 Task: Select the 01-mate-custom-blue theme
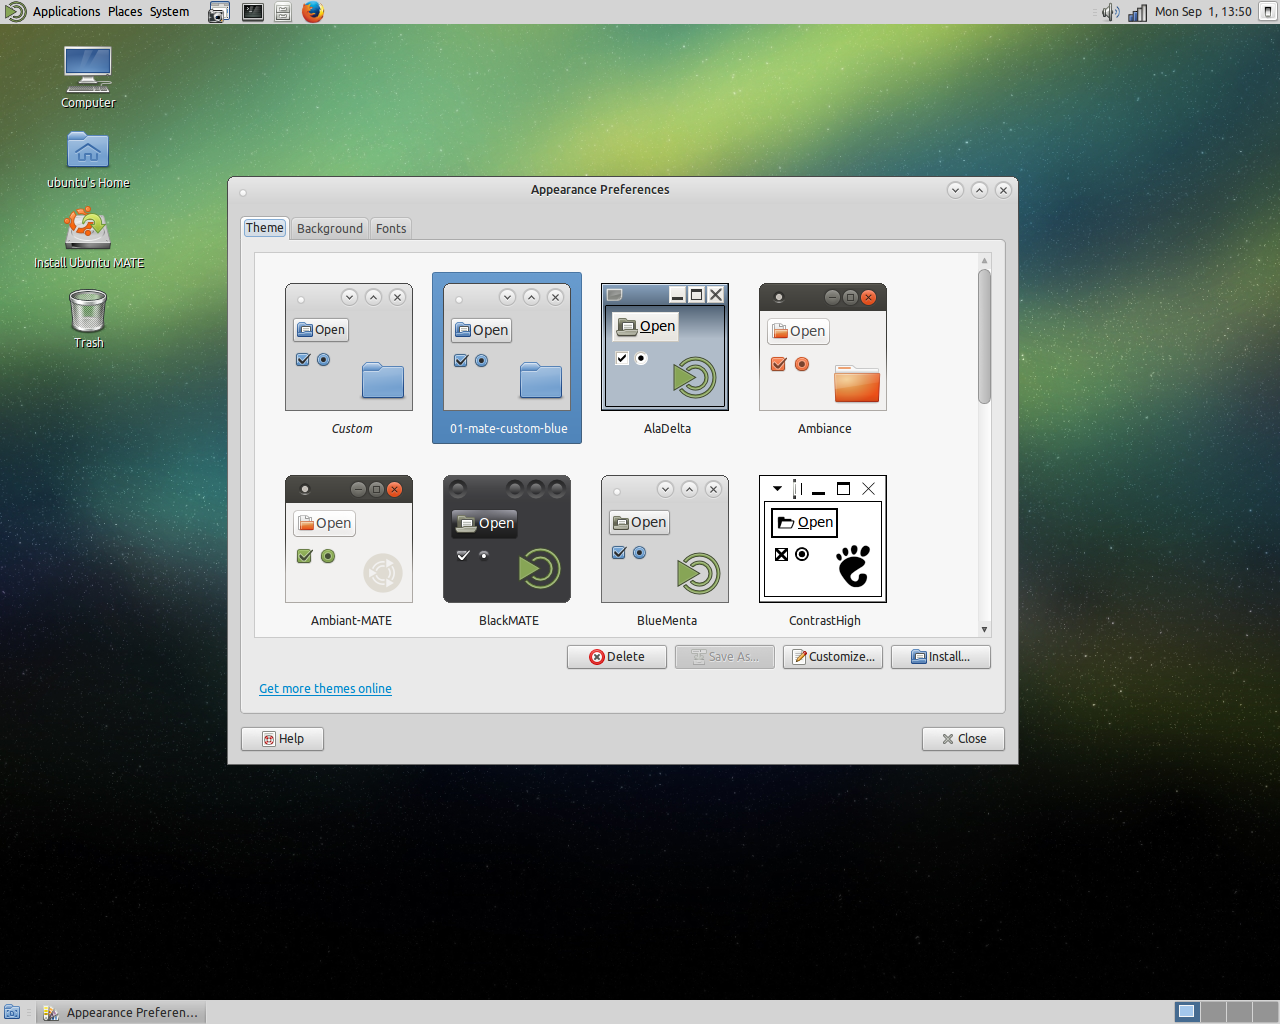[x=507, y=358]
